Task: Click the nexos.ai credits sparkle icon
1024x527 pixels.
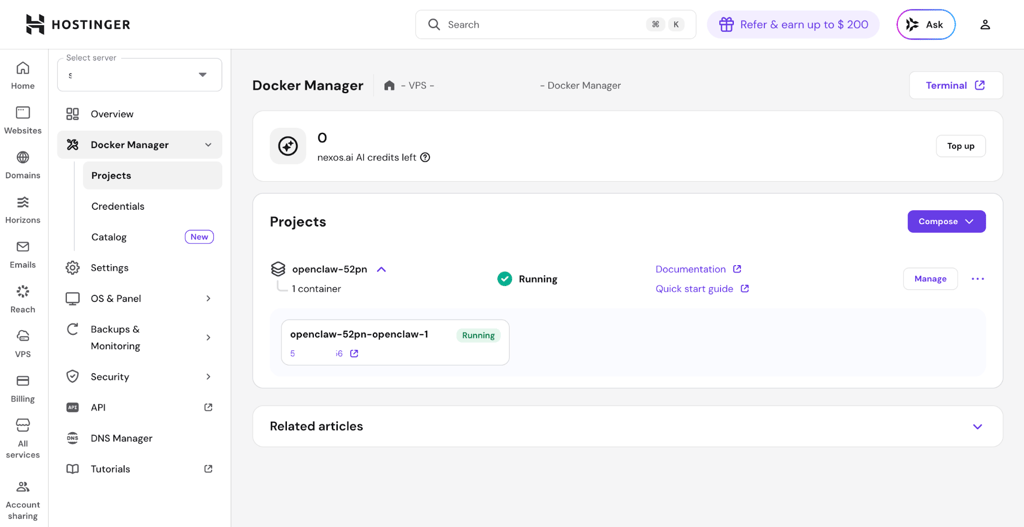Action: [288, 146]
